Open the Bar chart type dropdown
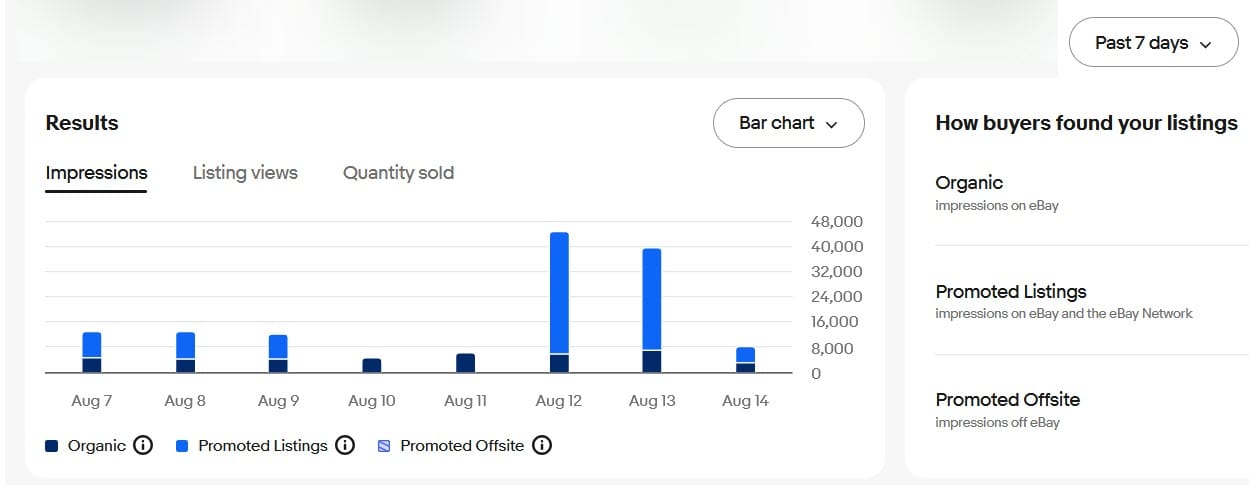Viewport: 1249px width, 485px height. pyautogui.click(x=788, y=123)
